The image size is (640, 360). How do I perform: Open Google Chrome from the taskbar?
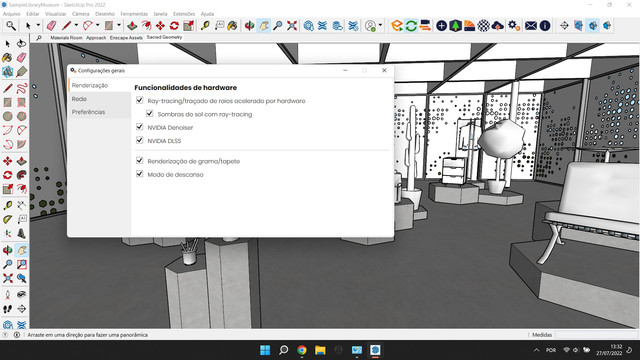click(x=302, y=350)
